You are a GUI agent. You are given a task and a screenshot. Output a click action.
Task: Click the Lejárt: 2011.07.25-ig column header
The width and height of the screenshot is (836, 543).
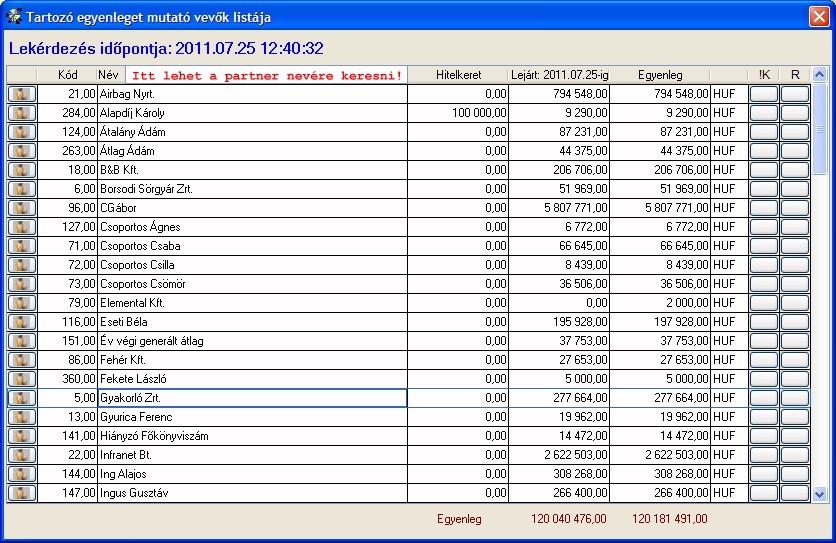[x=559, y=75]
